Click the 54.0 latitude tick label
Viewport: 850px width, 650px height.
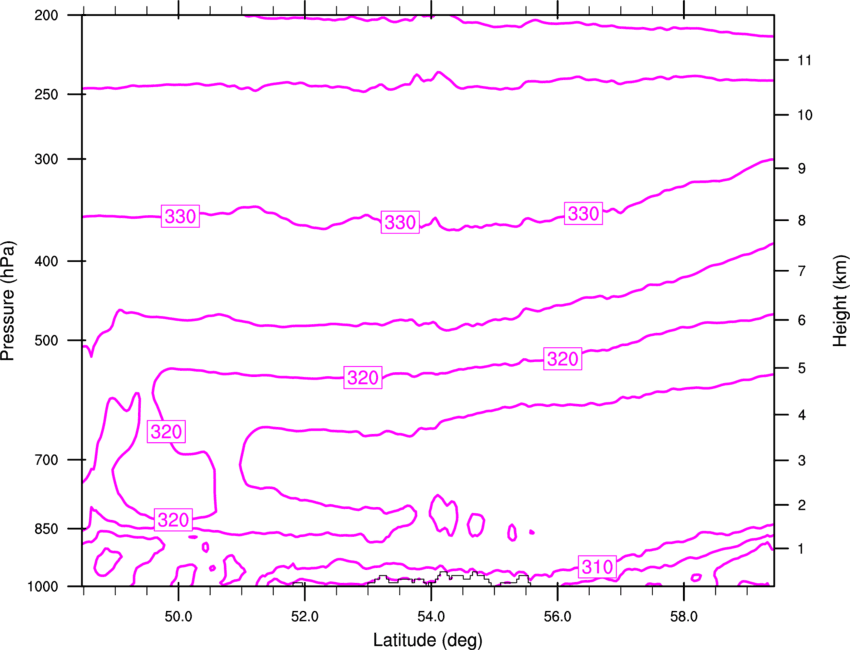(x=431, y=617)
